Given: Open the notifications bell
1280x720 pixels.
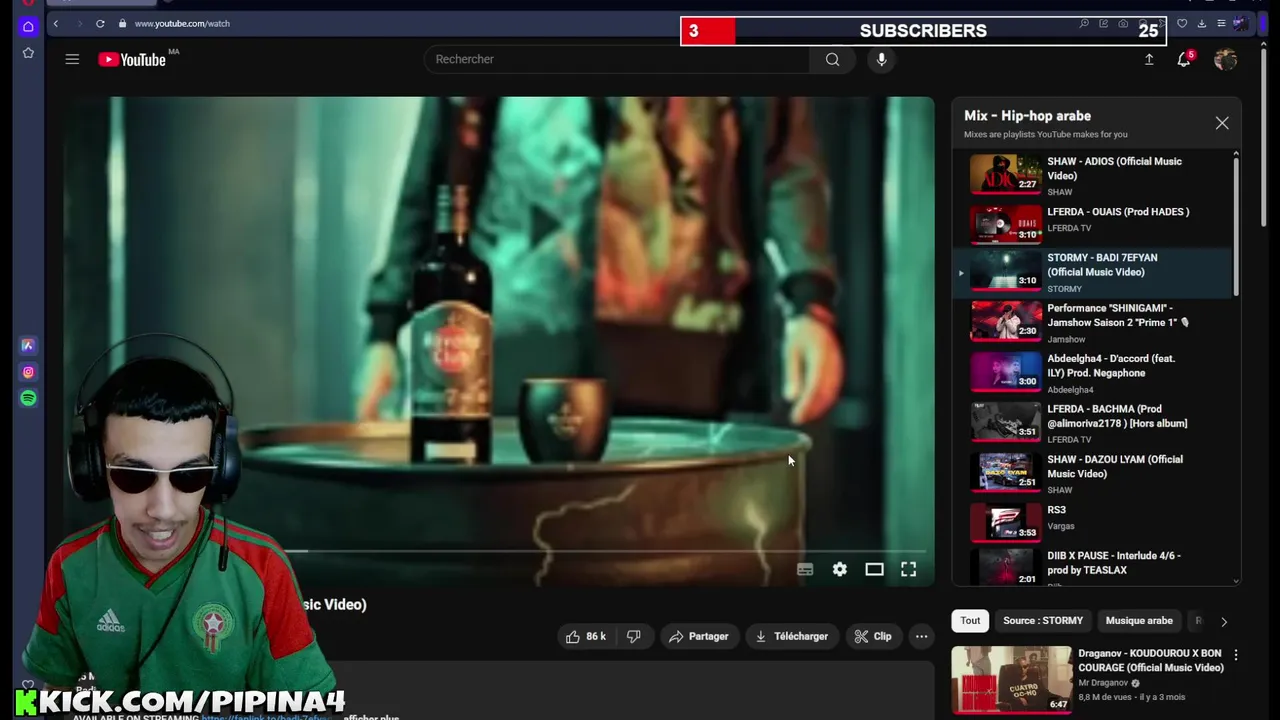Looking at the screenshot, I should [1184, 59].
